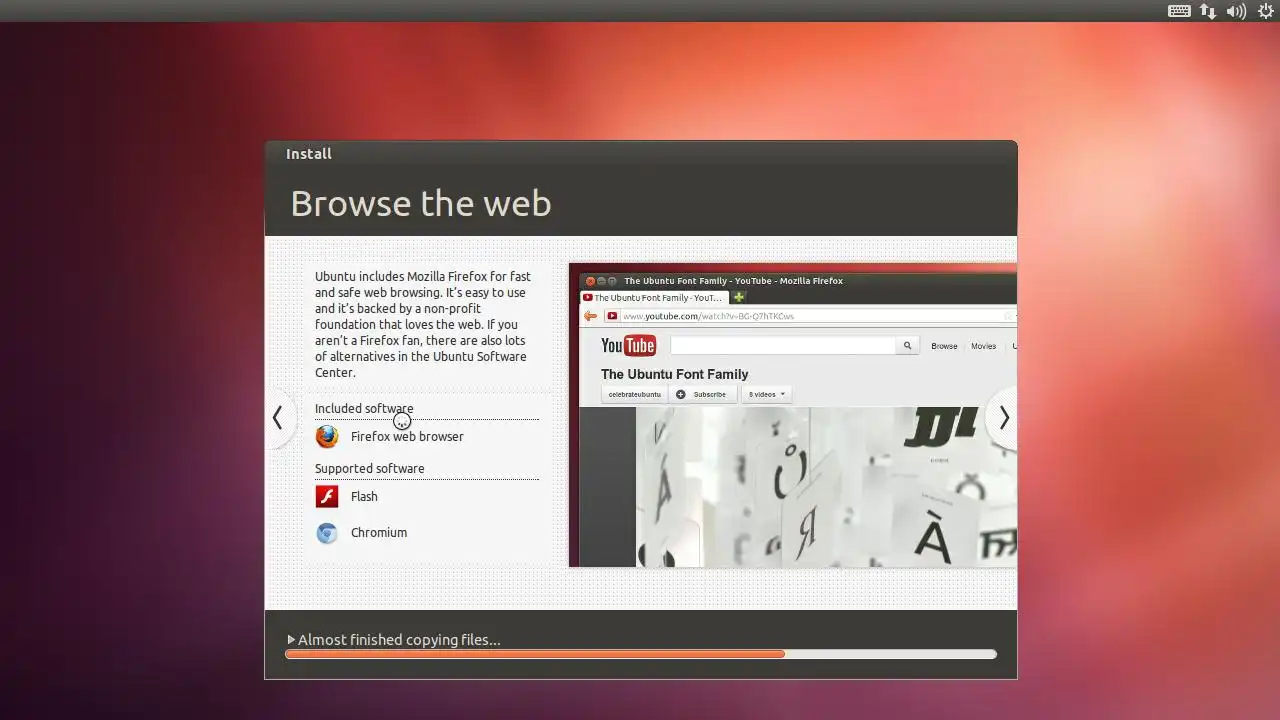Open the pictured '8 videos' dropdown

766,394
